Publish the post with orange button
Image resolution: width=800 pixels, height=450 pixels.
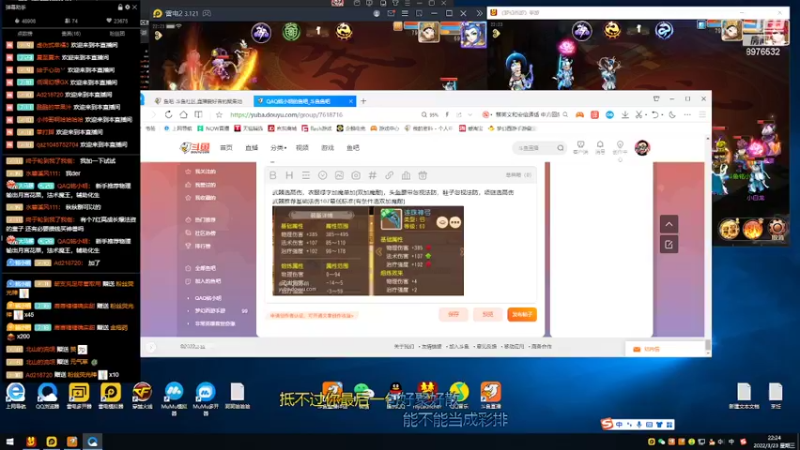click(x=522, y=314)
